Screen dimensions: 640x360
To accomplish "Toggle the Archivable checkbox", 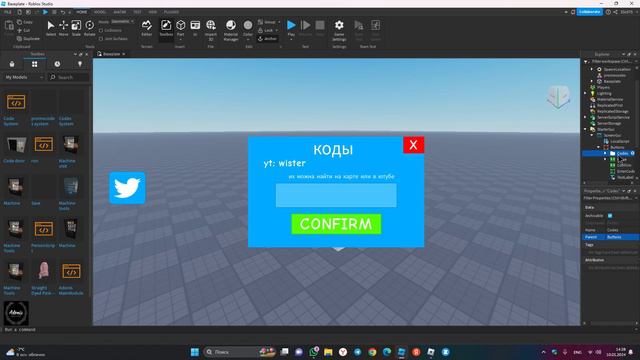I will pos(610,216).
